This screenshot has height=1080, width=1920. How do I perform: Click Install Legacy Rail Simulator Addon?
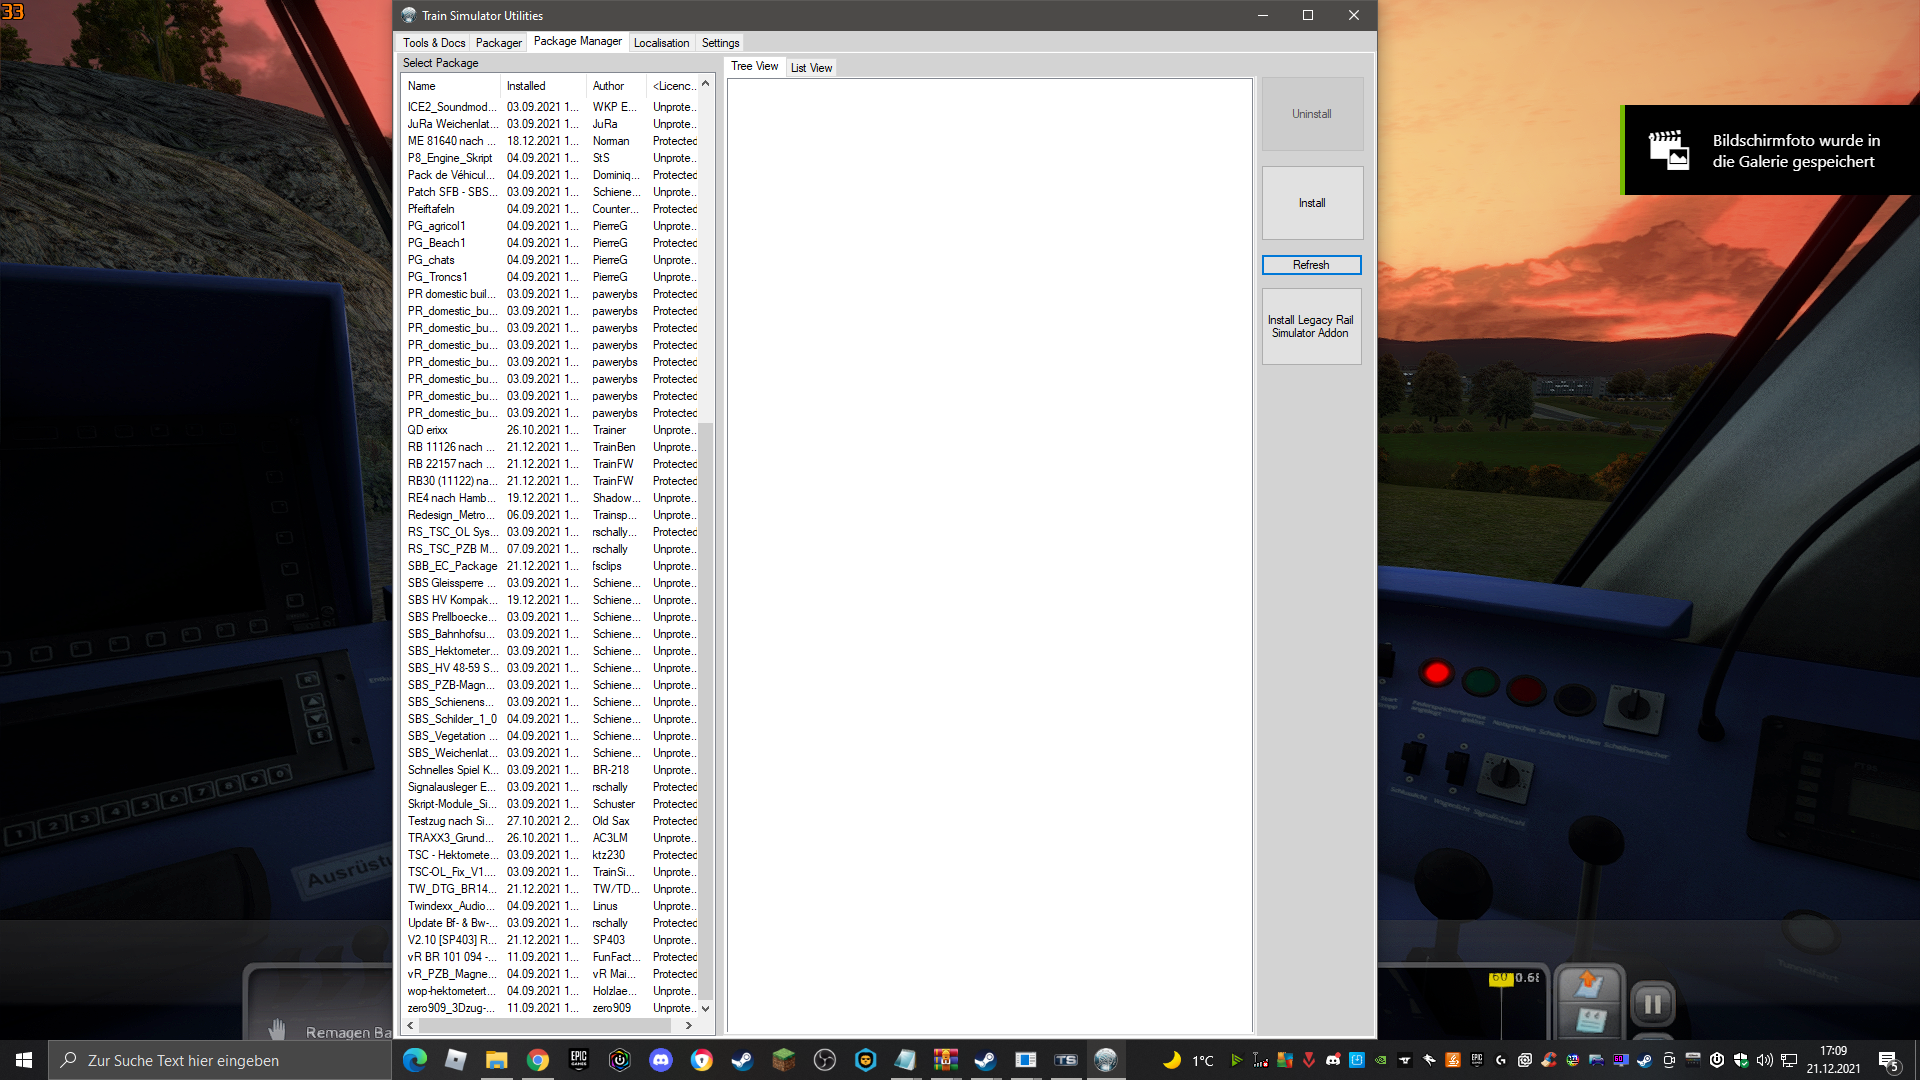pos(1311,327)
